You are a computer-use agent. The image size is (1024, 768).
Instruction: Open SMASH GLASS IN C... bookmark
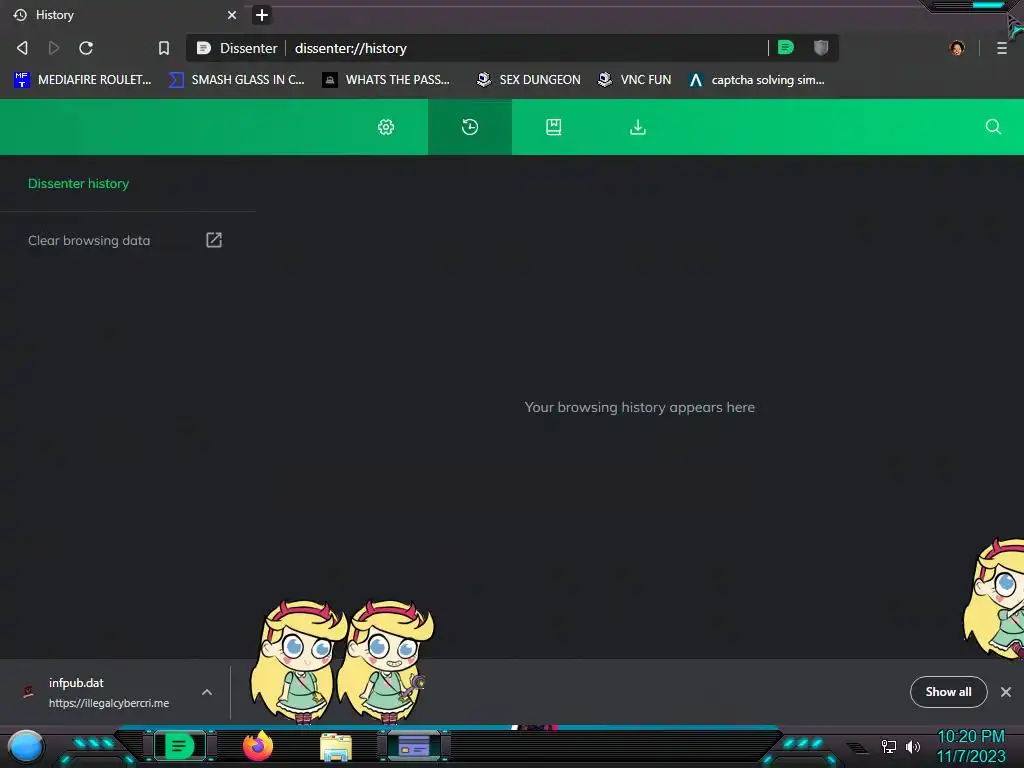point(237,80)
